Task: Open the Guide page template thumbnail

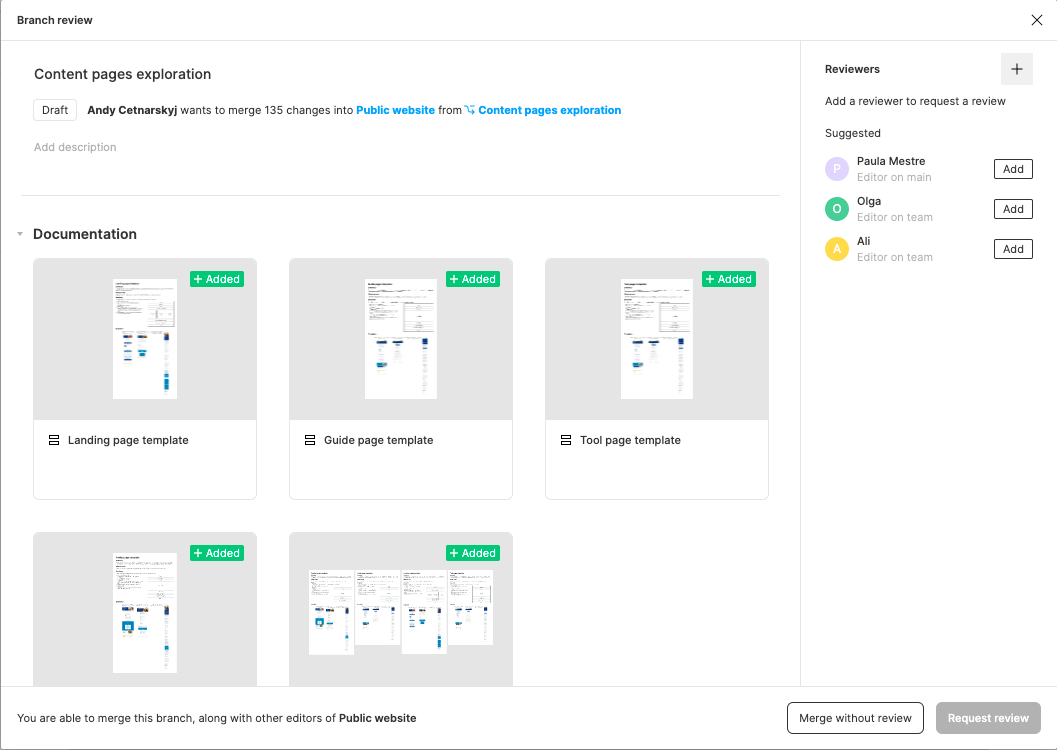Action: [x=400, y=338]
